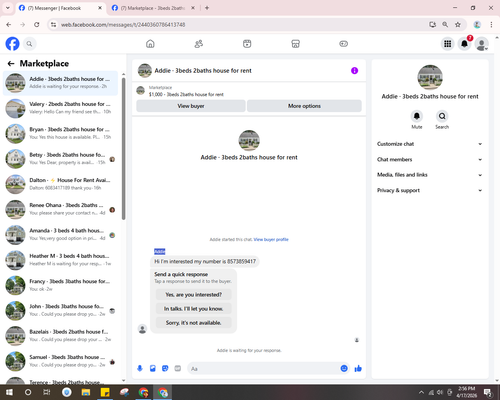The width and height of the screenshot is (500, 400).
Task: Open Dalton House For Rent conversation
Action: point(60,184)
